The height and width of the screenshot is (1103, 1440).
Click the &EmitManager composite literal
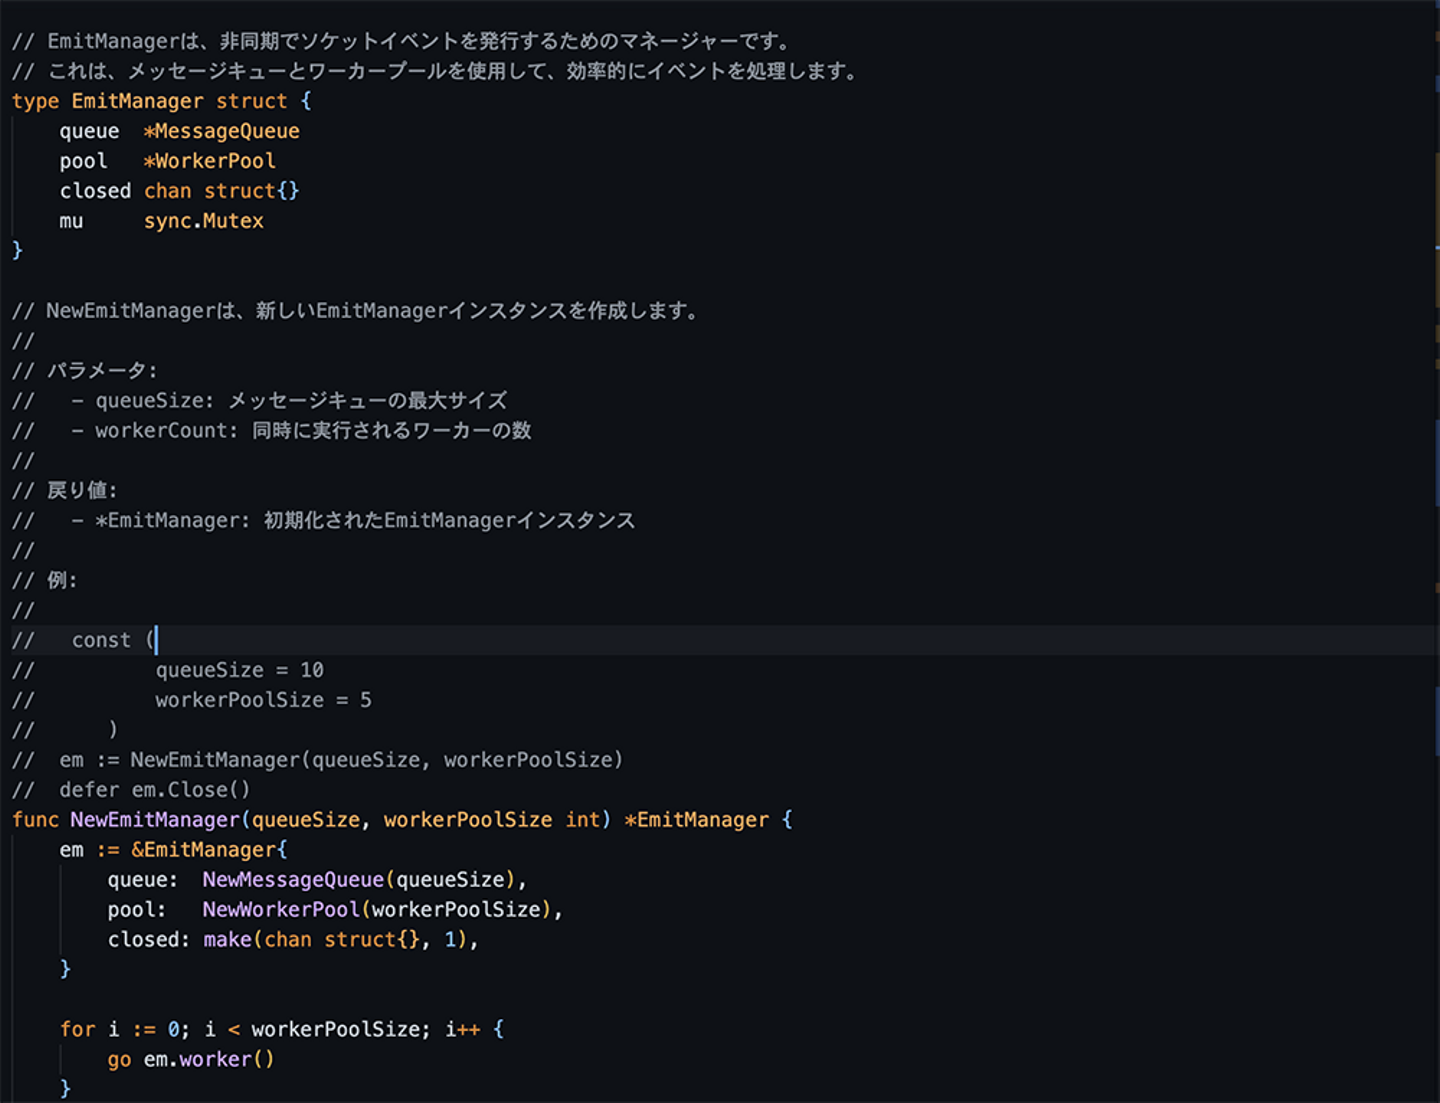coord(208,850)
